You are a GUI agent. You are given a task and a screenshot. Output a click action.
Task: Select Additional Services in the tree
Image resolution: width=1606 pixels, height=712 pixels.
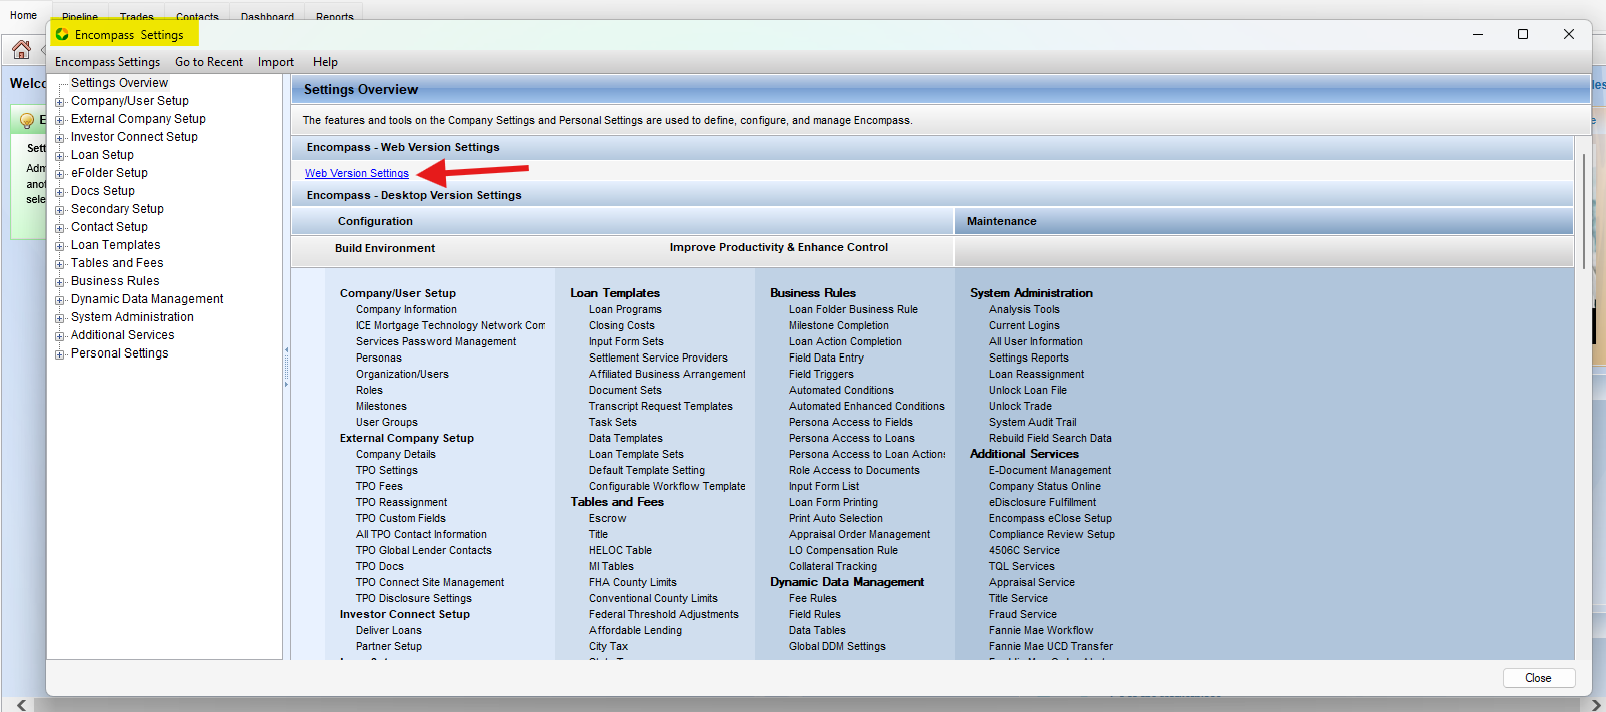pyautogui.click(x=122, y=335)
